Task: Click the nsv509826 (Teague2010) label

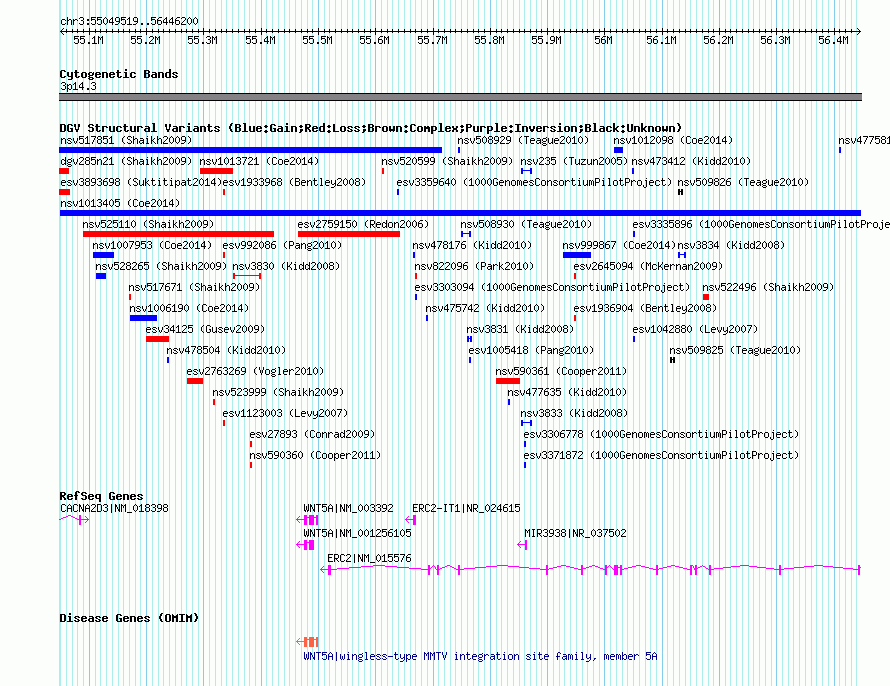Action: 743,182
